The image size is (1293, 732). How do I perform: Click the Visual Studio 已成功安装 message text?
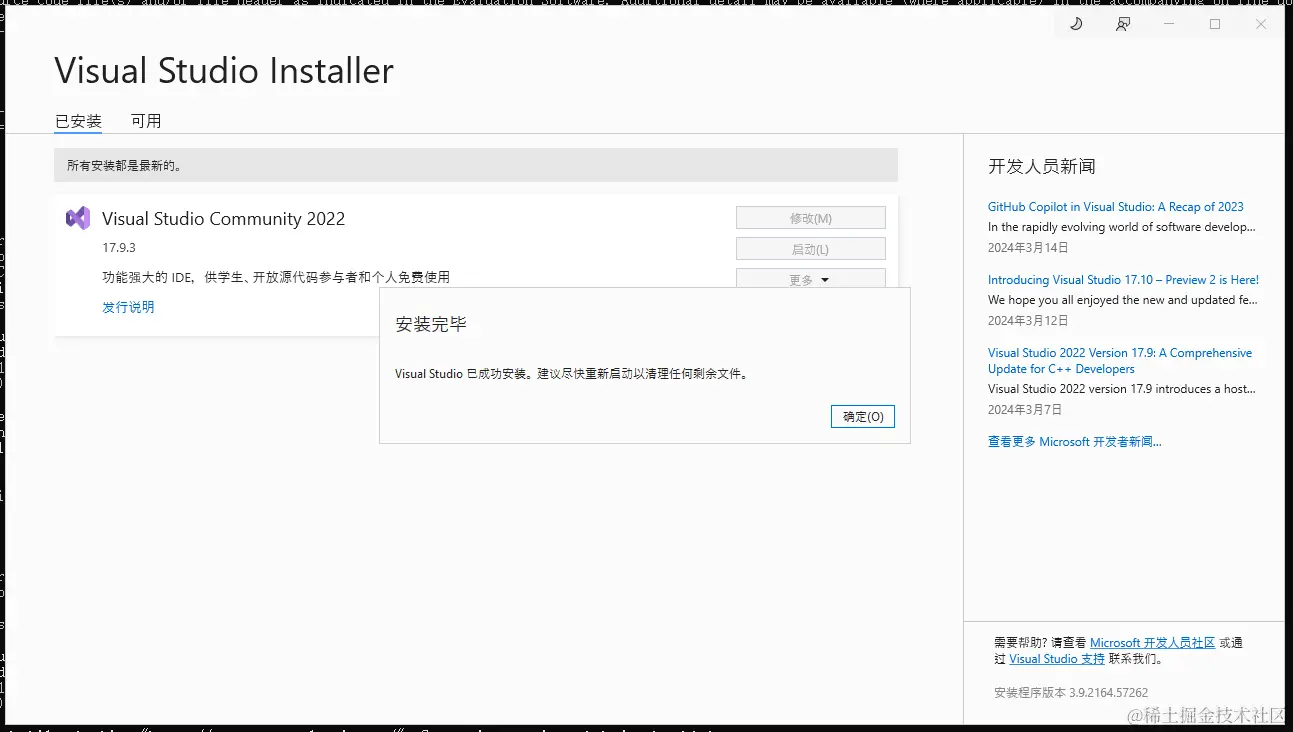(572, 374)
